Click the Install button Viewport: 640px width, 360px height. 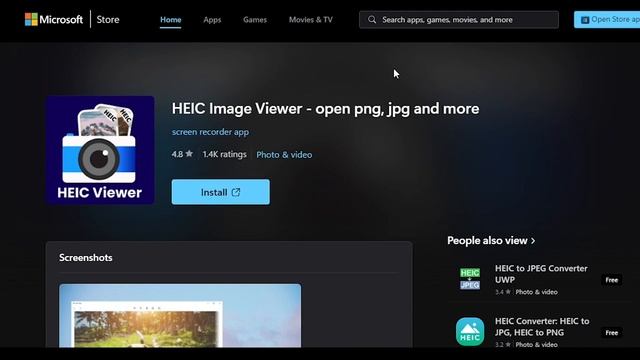click(221, 192)
